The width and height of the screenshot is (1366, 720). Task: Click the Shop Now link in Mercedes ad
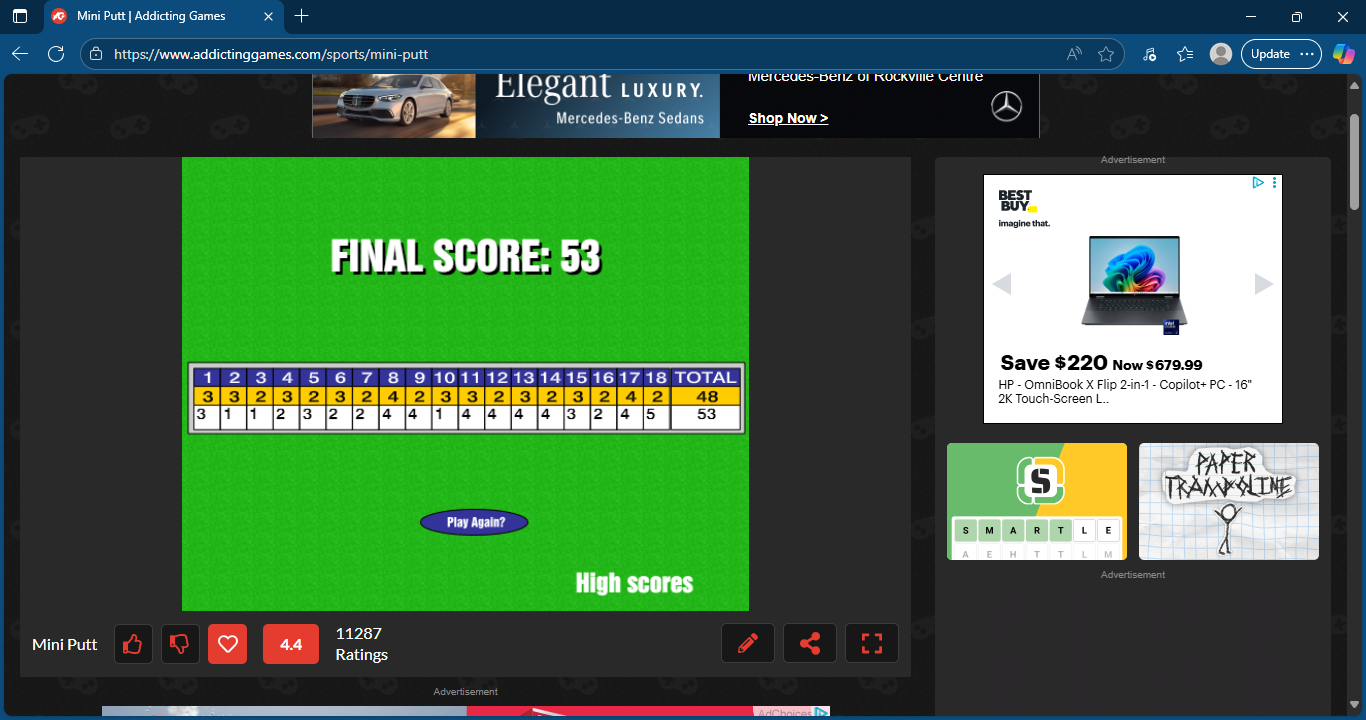coord(788,118)
